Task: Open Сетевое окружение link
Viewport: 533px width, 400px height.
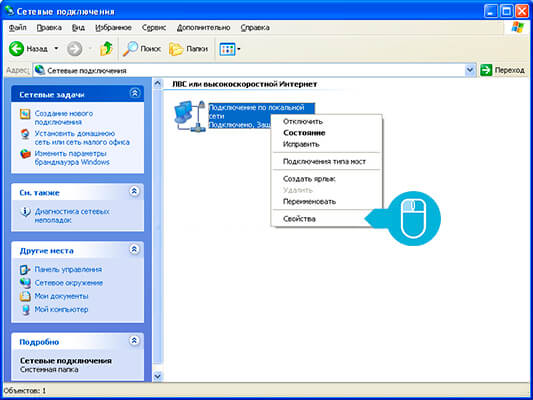Action: [x=69, y=283]
